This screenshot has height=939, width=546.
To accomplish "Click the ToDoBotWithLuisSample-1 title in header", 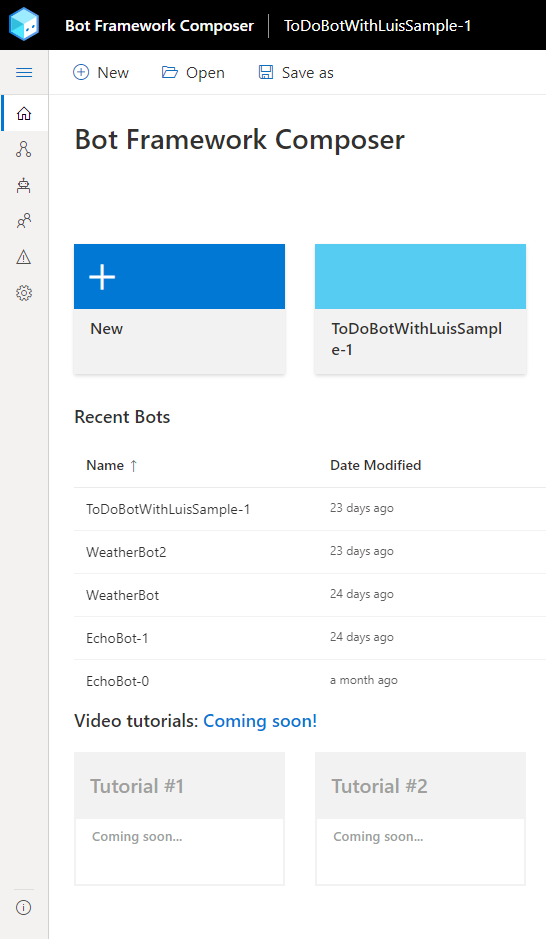I will (377, 26).
